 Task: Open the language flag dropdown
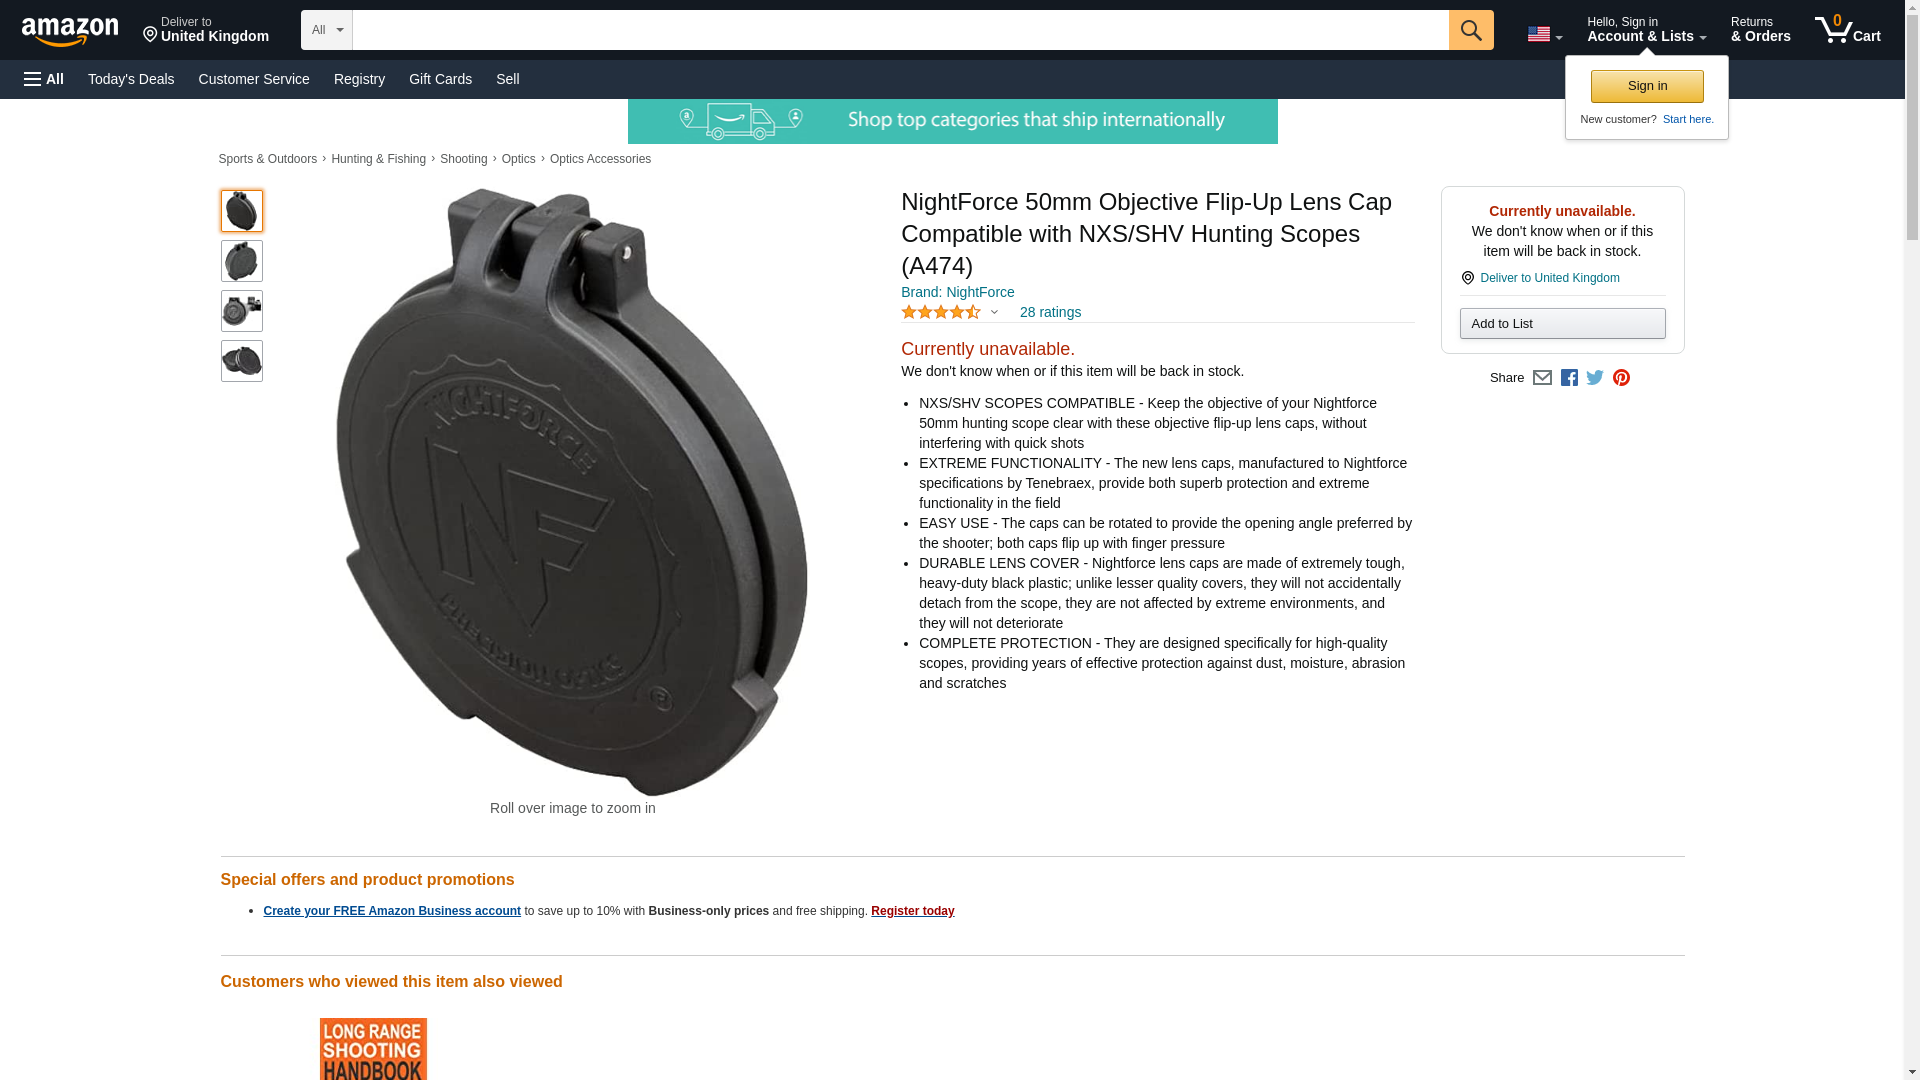click(x=1544, y=35)
